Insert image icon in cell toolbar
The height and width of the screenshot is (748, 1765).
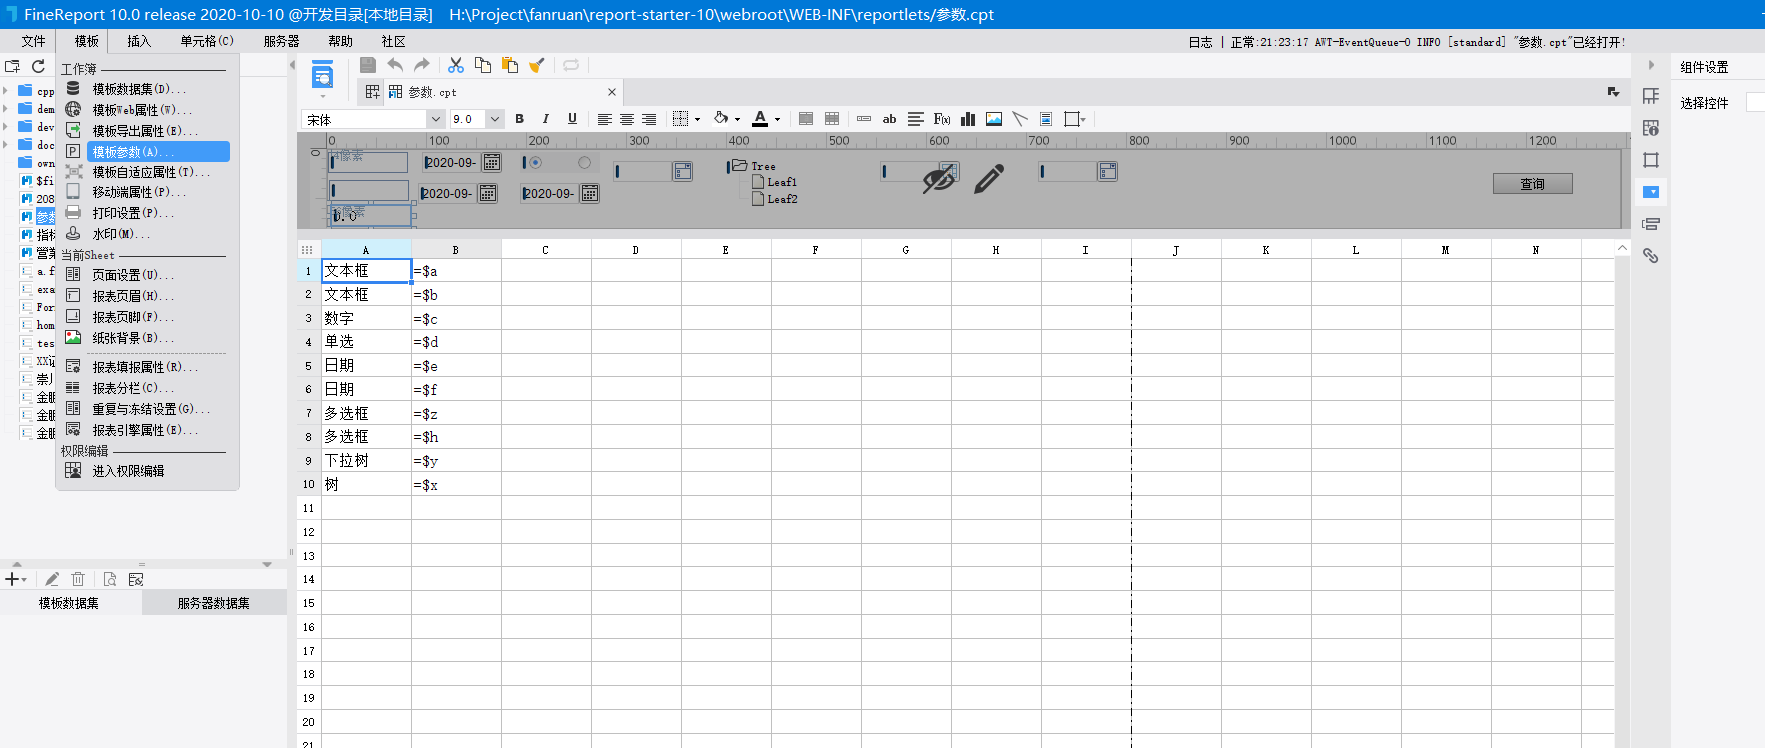(994, 119)
